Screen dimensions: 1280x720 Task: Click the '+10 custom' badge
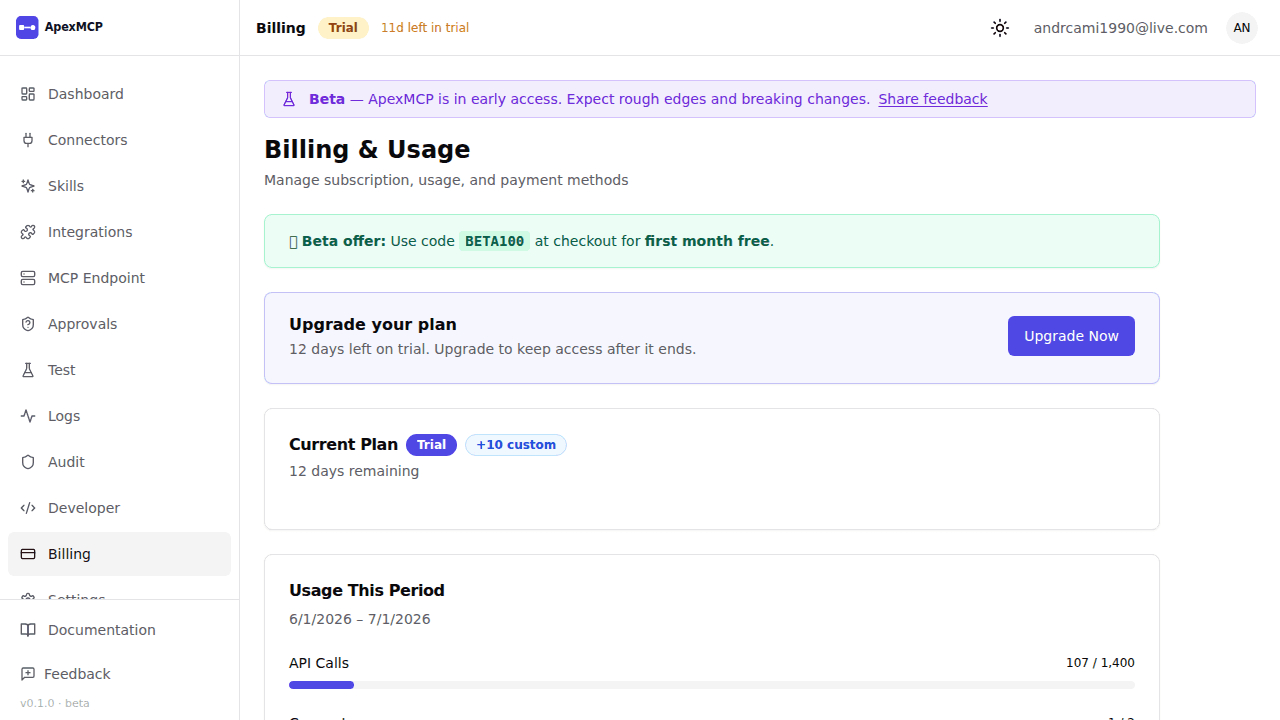pyautogui.click(x=516, y=445)
